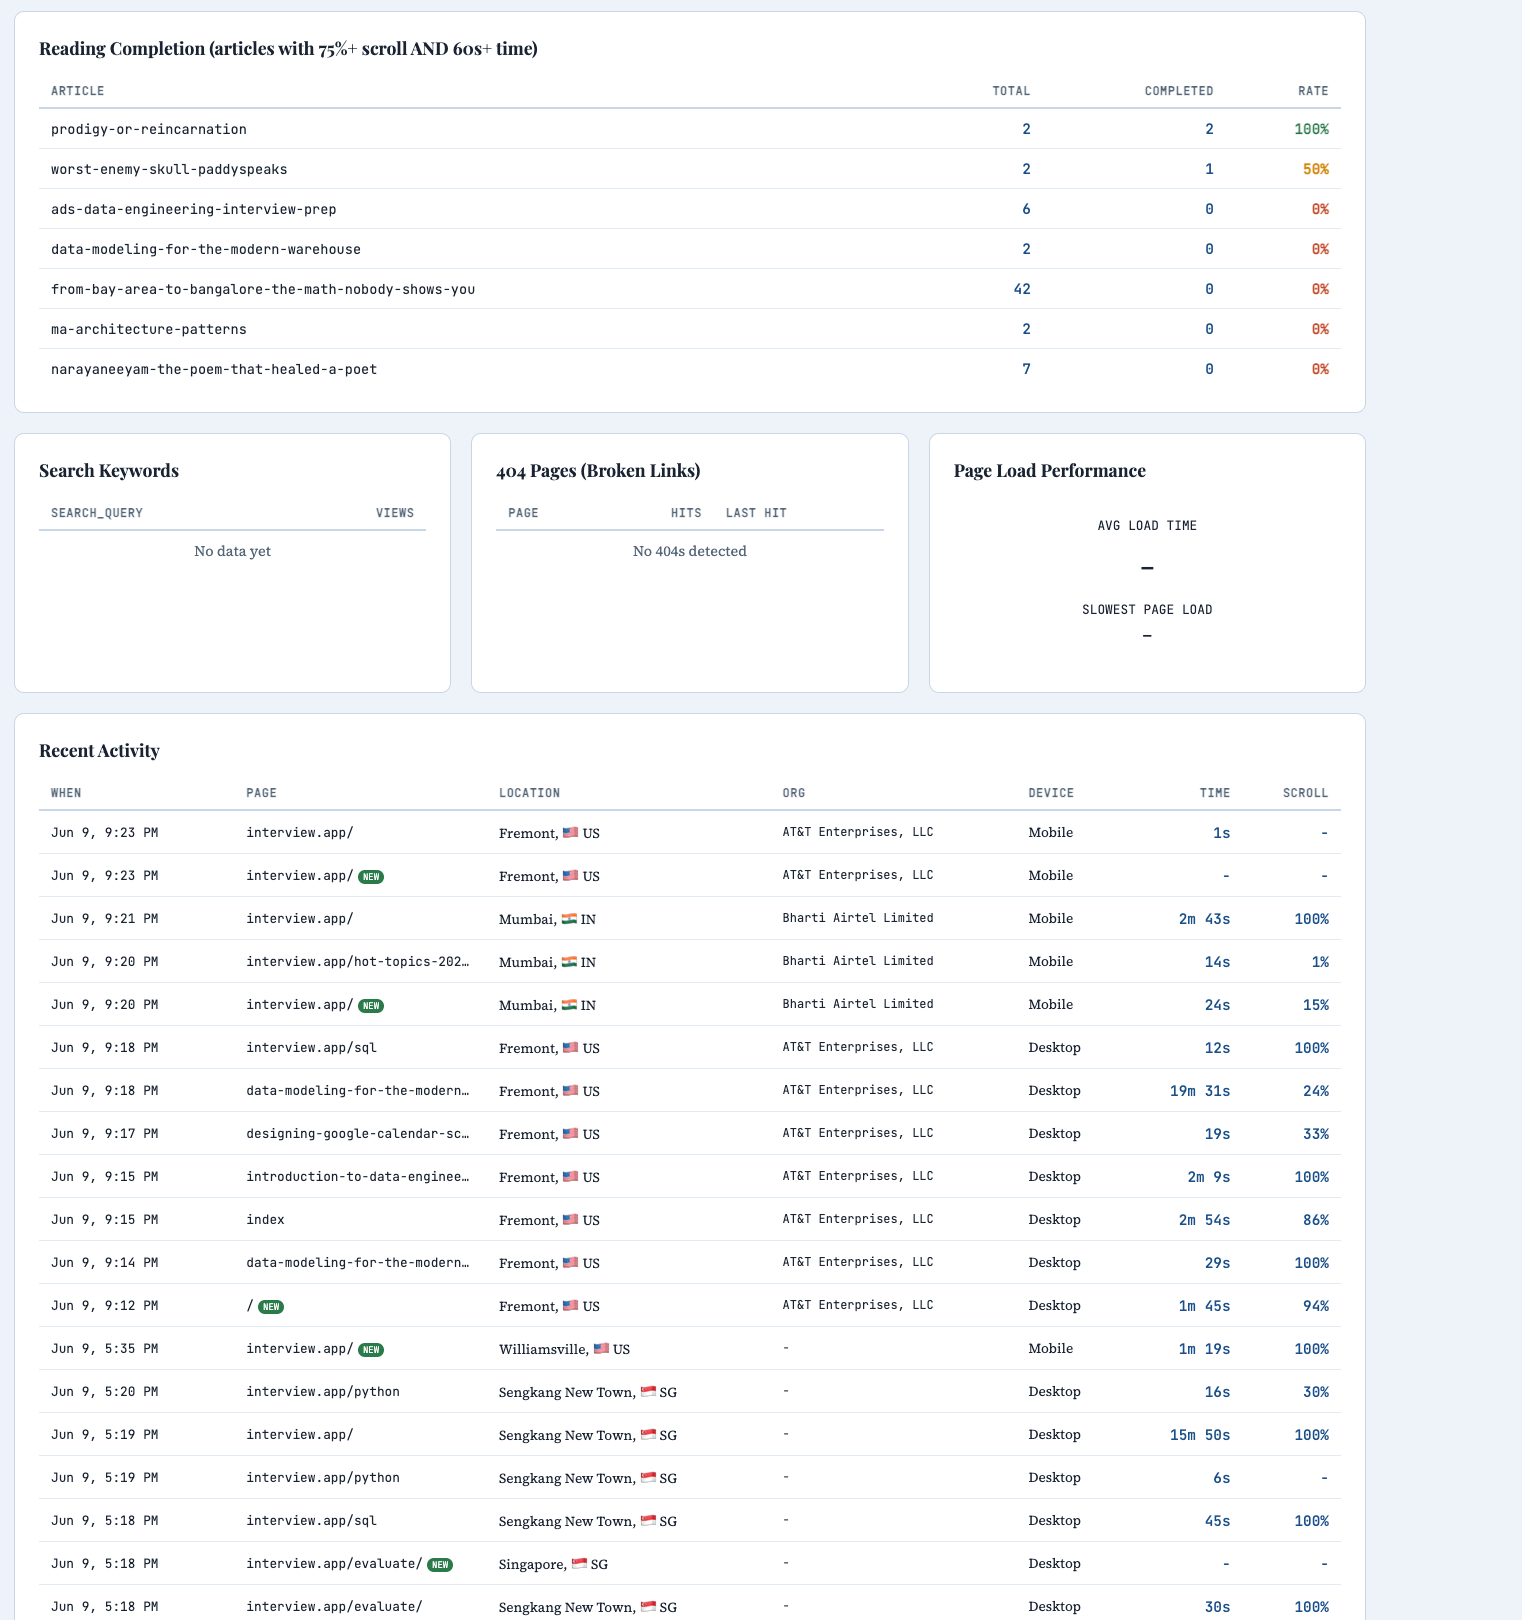
Task: Click the LAST HIT column header
Action: pyautogui.click(x=756, y=513)
